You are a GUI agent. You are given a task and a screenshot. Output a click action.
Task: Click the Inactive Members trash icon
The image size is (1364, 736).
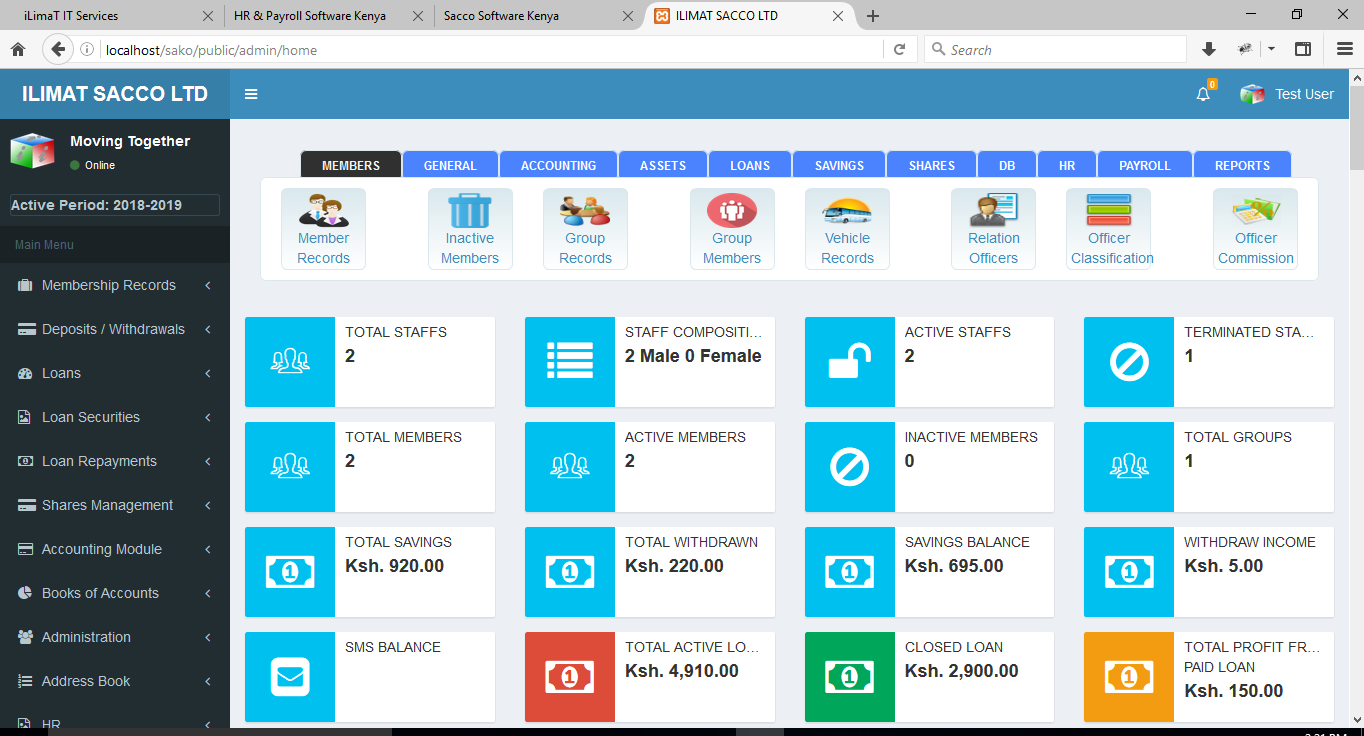(x=469, y=212)
